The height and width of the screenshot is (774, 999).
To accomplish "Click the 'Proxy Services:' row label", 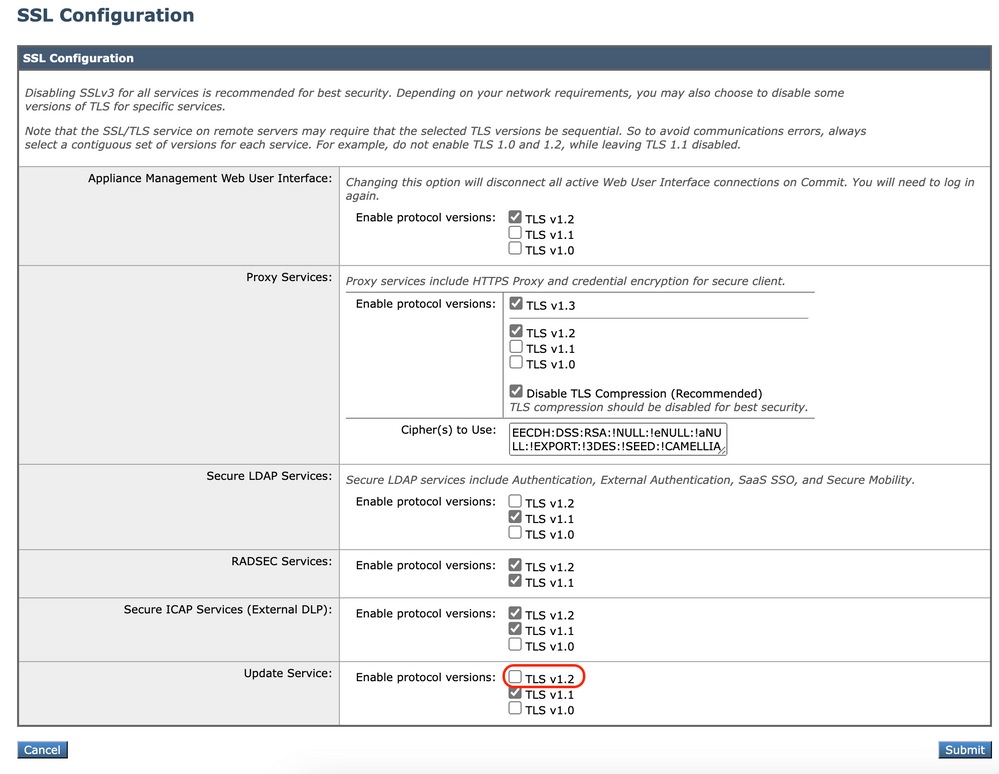I will pyautogui.click(x=289, y=277).
